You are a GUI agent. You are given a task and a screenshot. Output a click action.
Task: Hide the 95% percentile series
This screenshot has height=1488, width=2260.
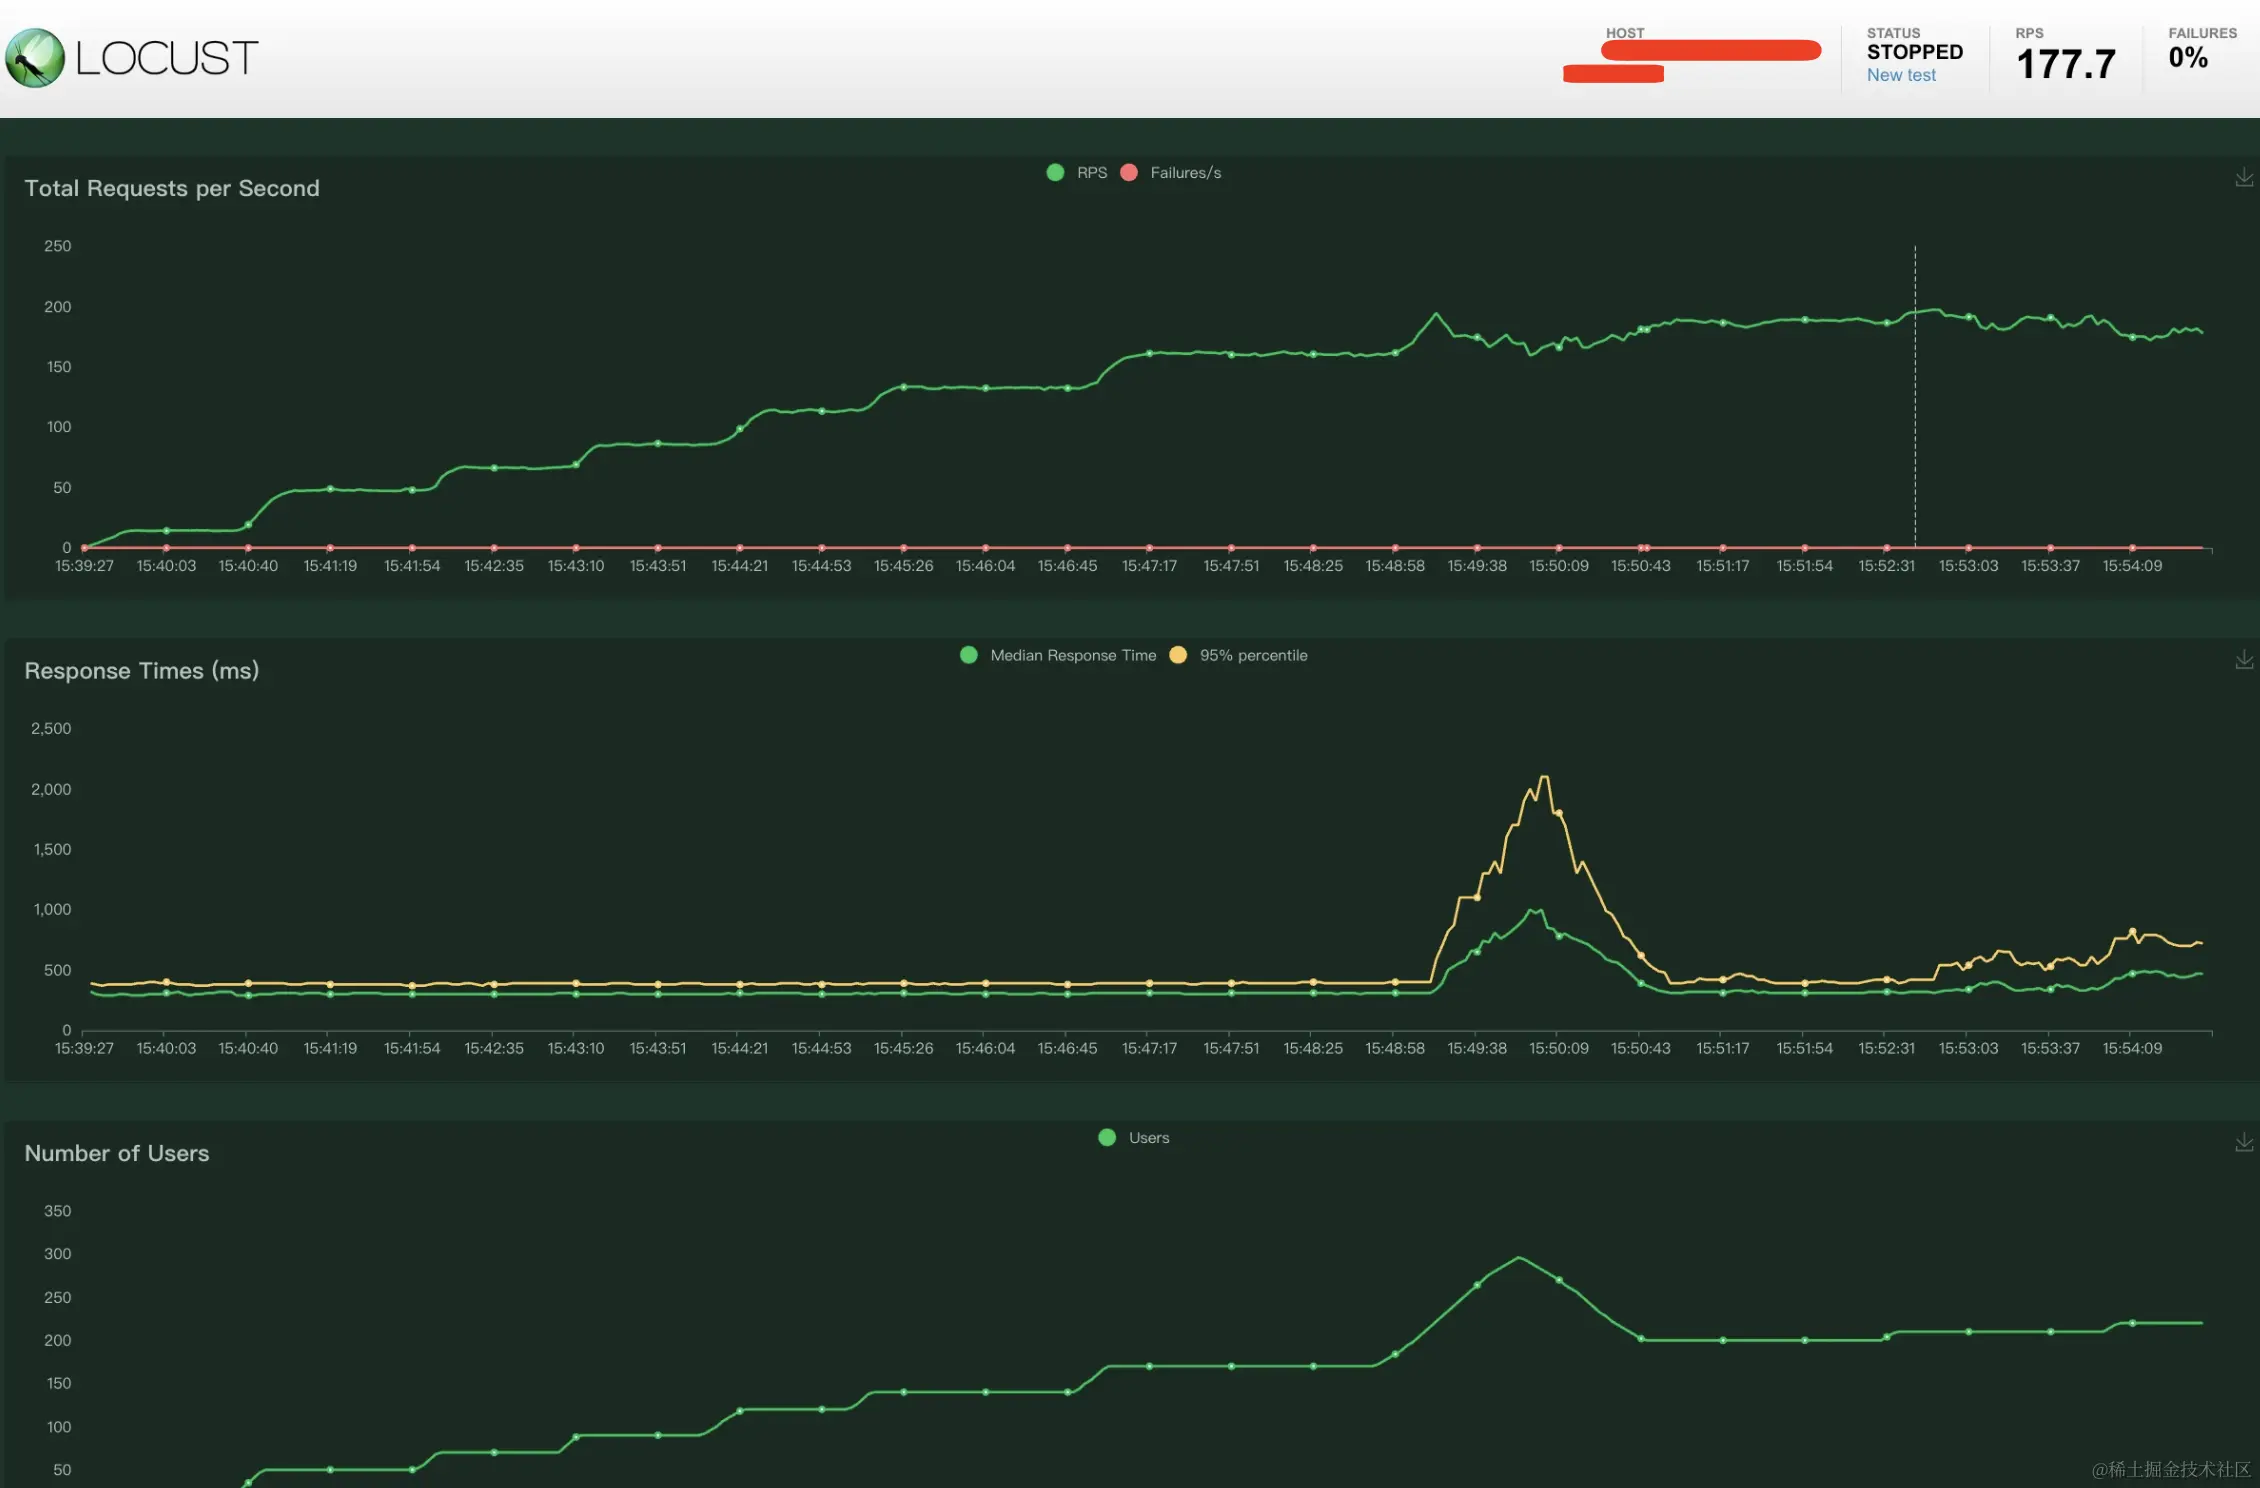click(1253, 655)
